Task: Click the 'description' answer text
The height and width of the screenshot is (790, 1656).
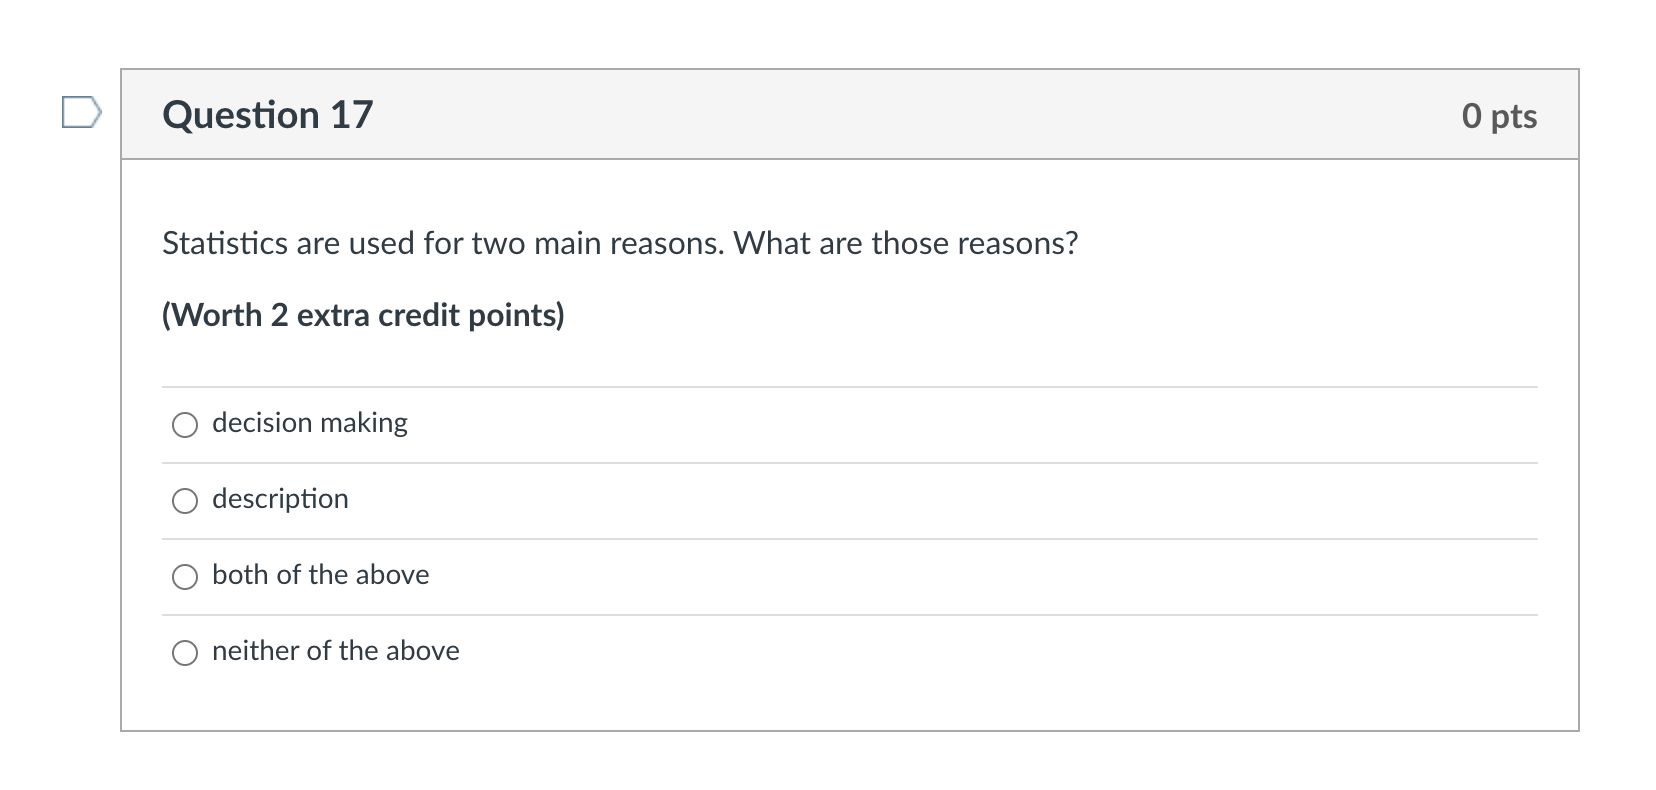Action: coord(280,499)
